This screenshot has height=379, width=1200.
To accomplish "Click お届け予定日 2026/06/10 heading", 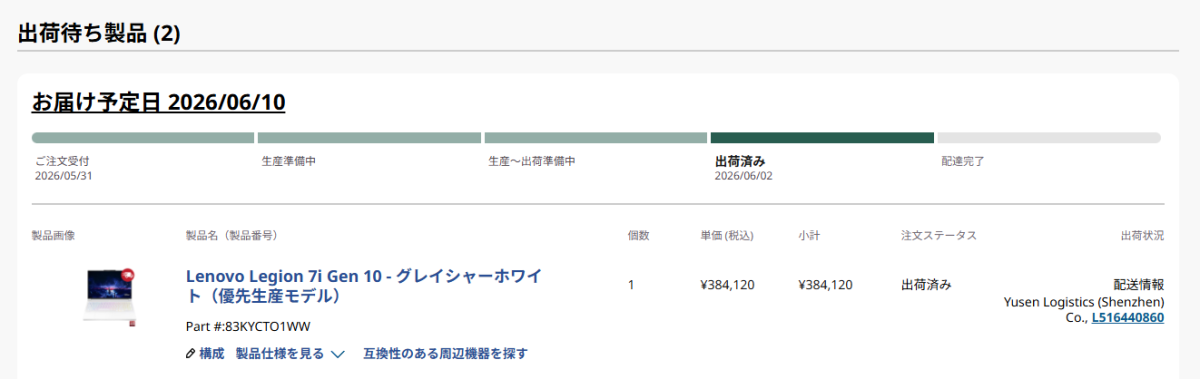I will (x=159, y=102).
